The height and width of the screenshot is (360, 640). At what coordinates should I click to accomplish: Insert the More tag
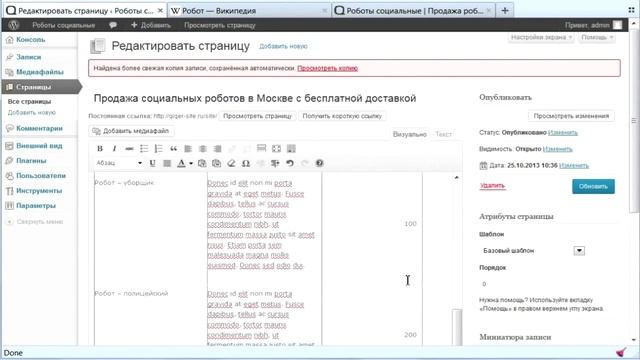262,149
